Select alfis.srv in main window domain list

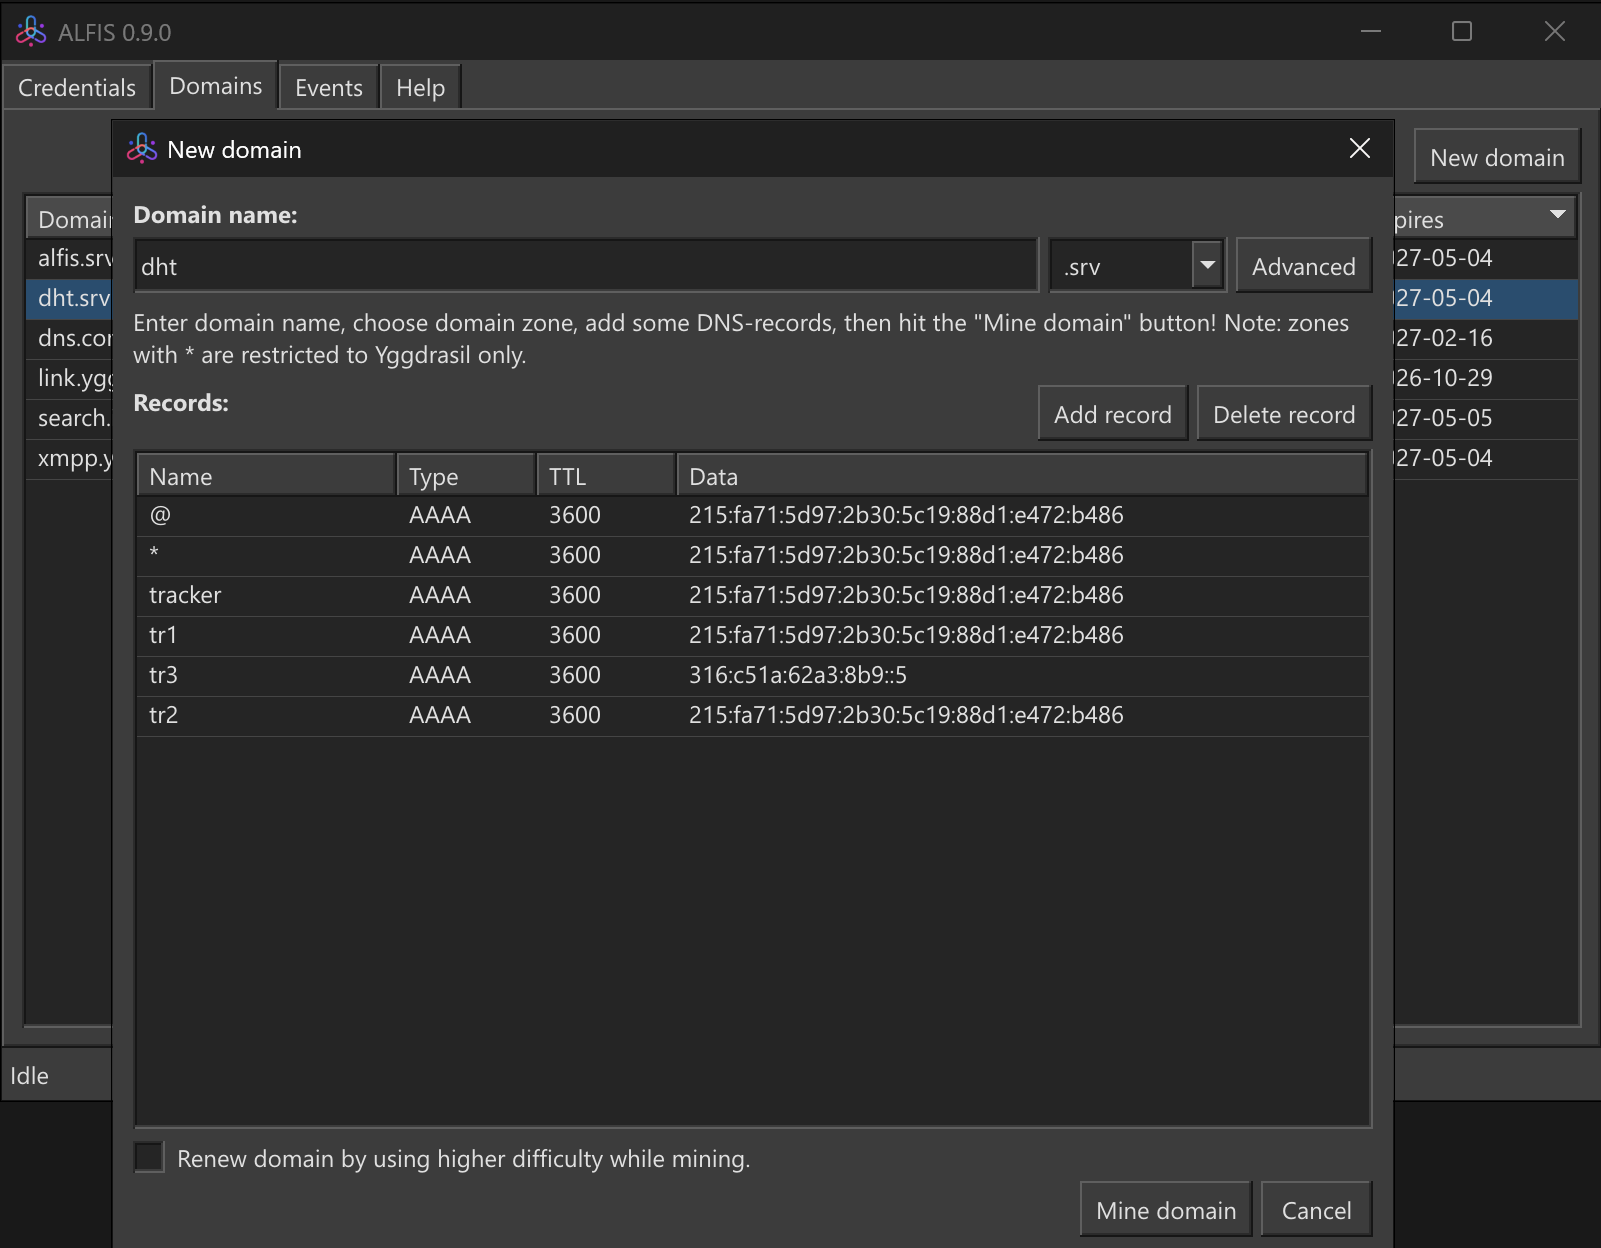(x=70, y=258)
